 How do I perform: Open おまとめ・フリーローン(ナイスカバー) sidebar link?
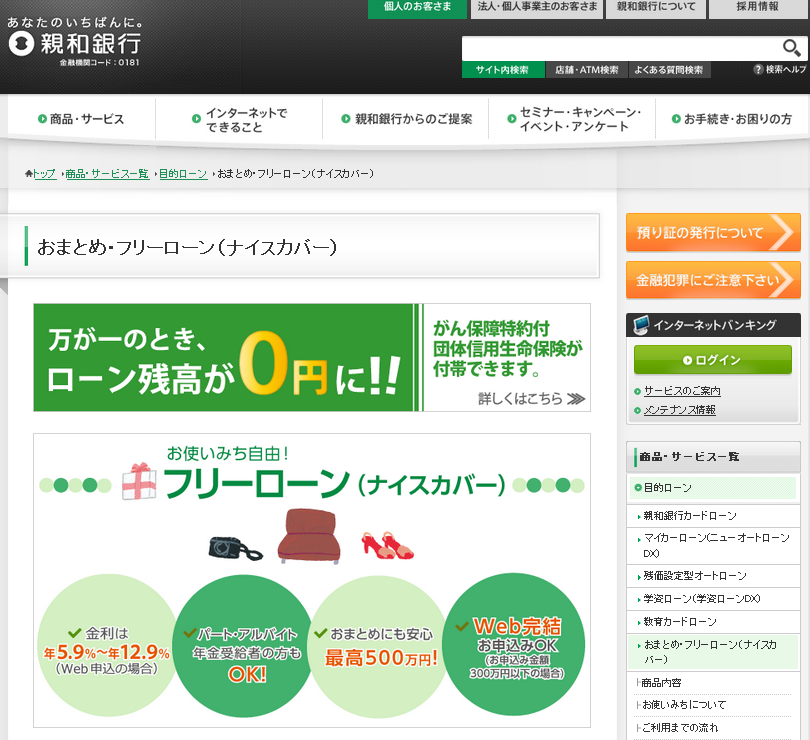710,652
